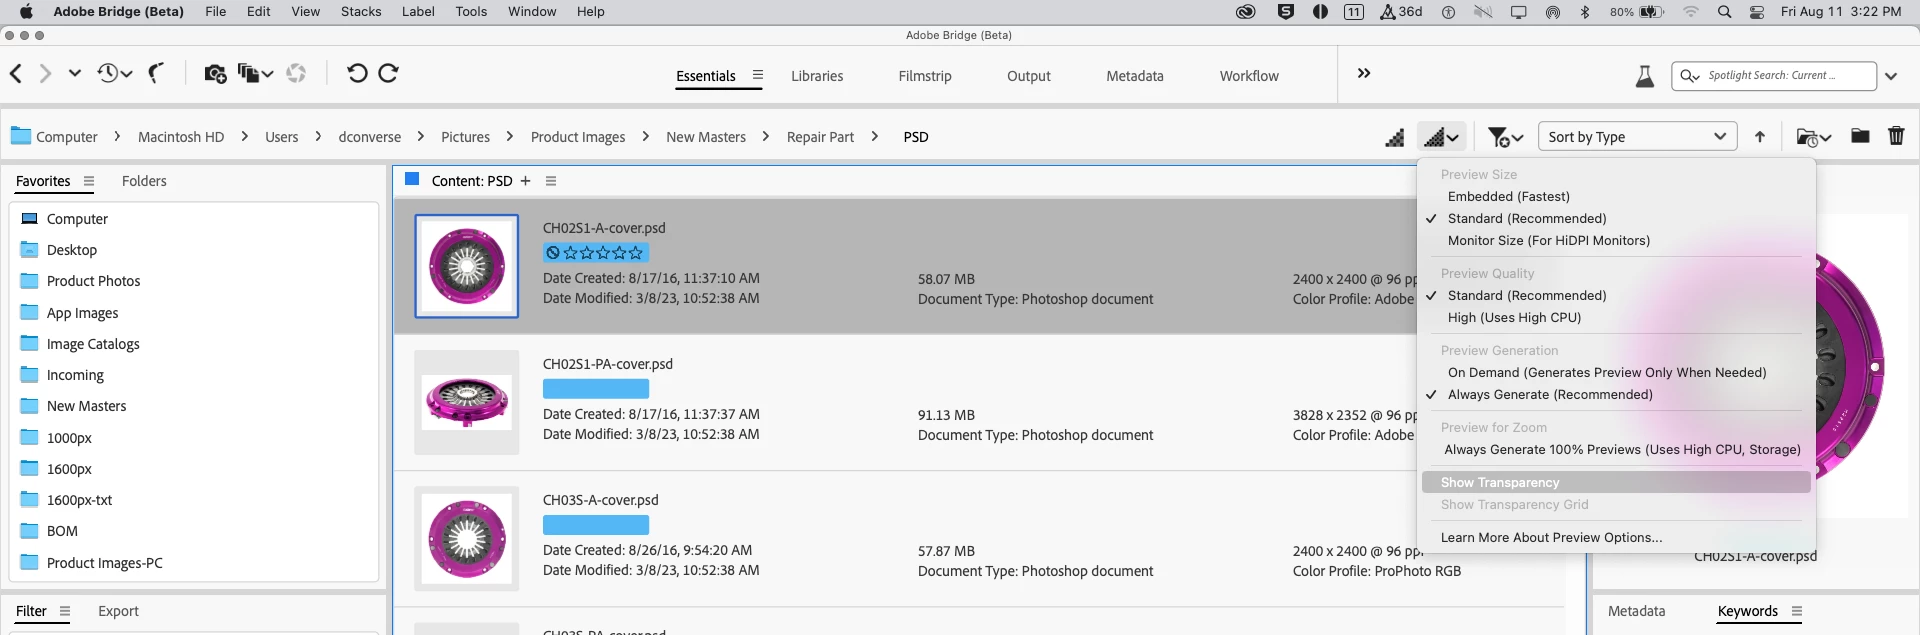Click the boomerang return to app icon
The height and width of the screenshot is (635, 1920).
tap(156, 73)
